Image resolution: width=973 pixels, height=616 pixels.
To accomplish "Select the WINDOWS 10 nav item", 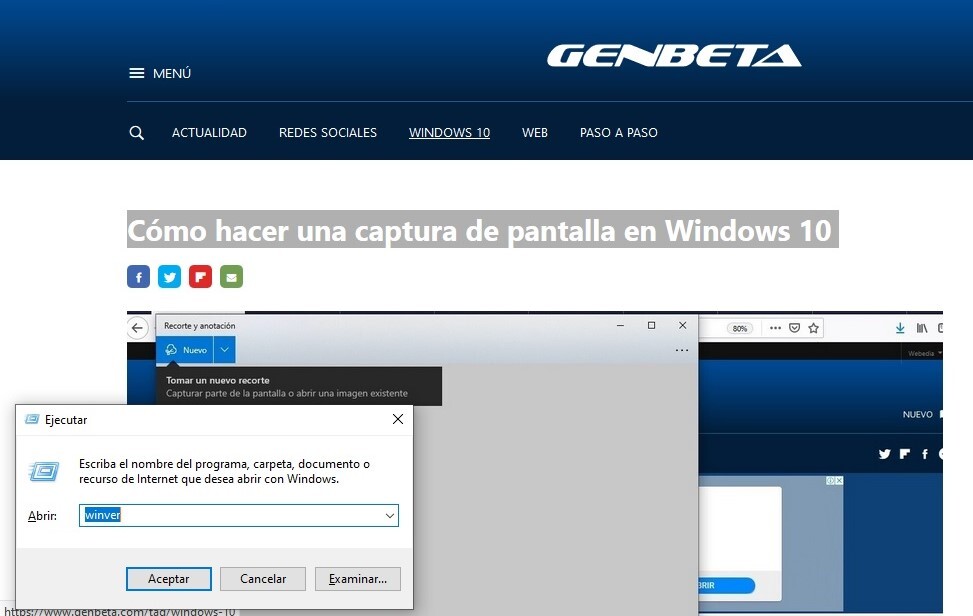I will [449, 133].
